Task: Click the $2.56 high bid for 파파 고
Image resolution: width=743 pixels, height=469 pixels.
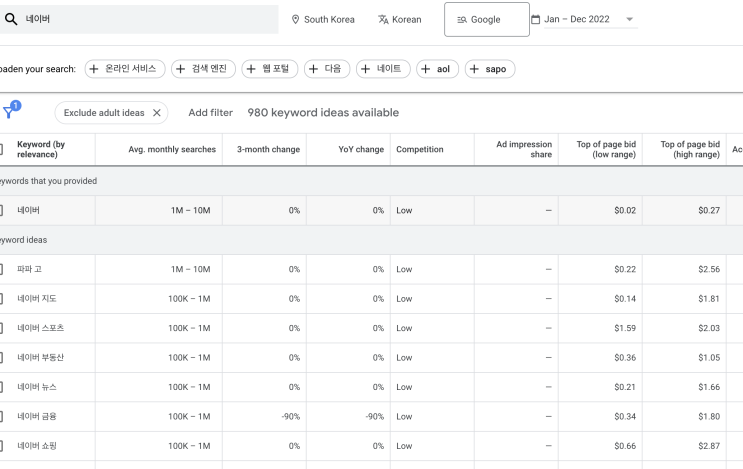Action: click(709, 269)
